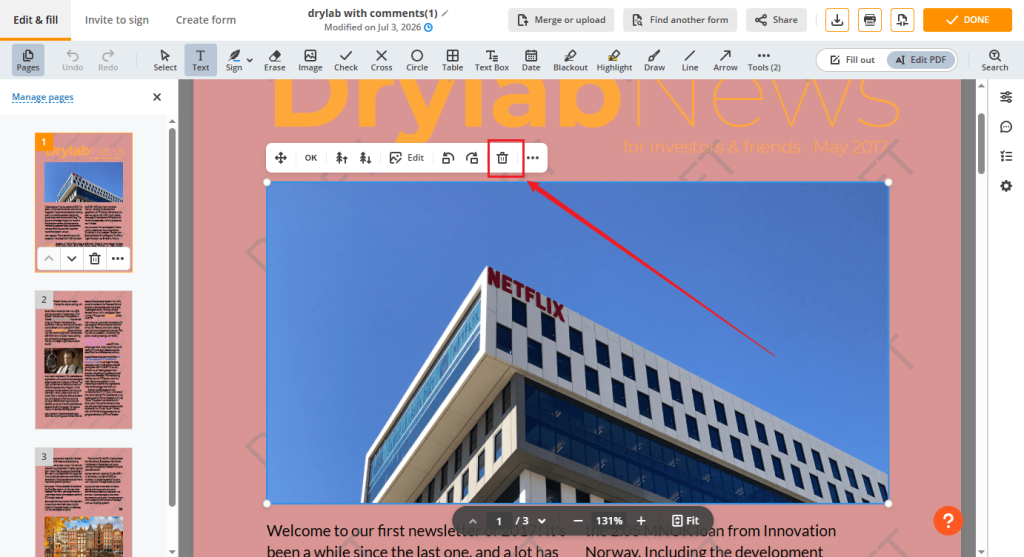Move page 1 up arrow
The image size is (1024, 557).
point(49,259)
